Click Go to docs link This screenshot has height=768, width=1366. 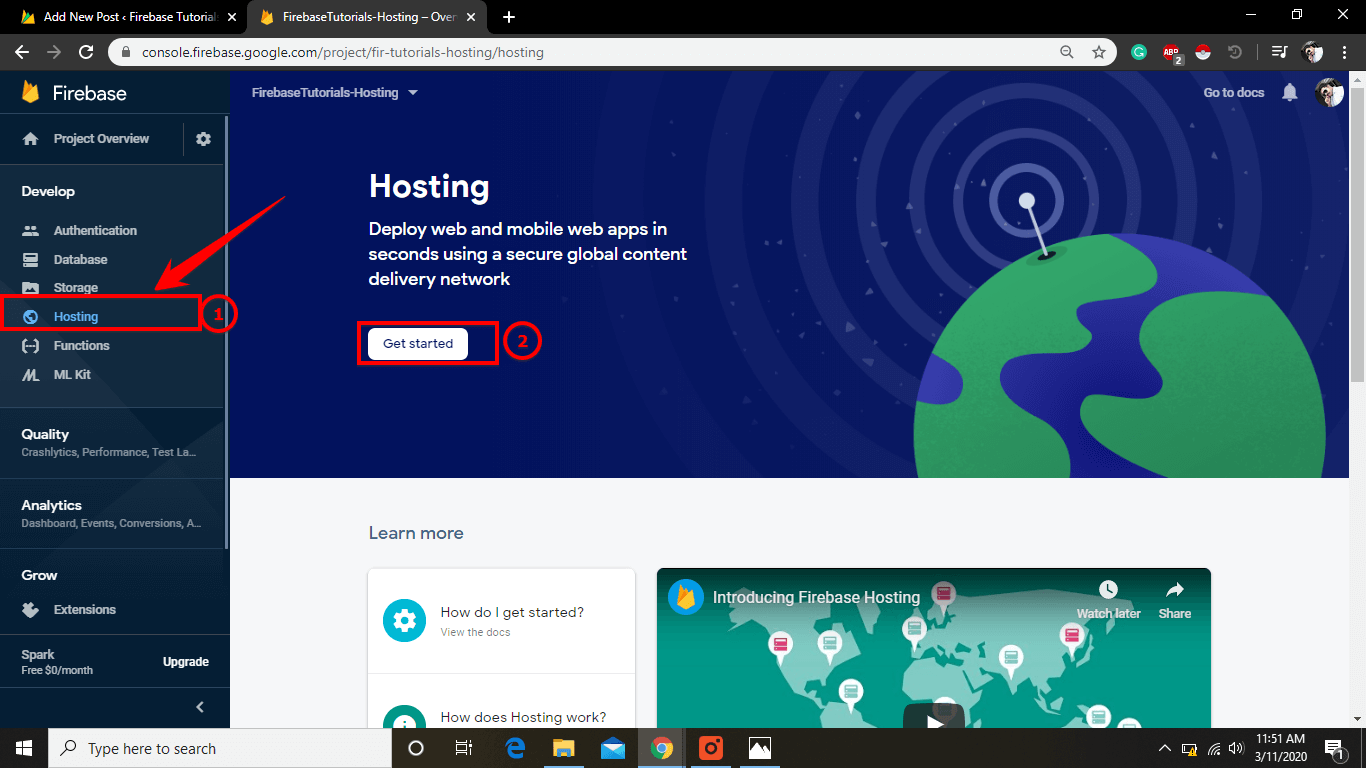[1234, 92]
